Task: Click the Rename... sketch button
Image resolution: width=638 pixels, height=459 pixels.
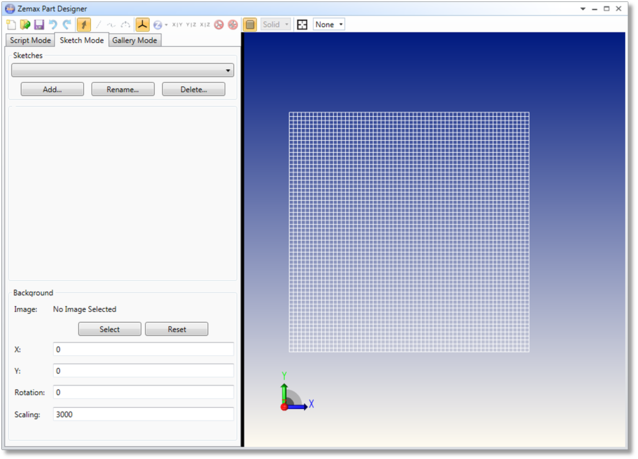Action: pos(123,89)
